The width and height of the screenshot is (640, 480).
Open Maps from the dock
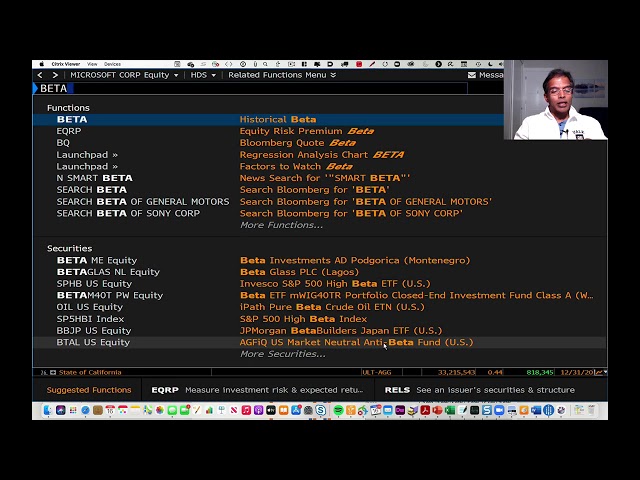(x=148, y=410)
